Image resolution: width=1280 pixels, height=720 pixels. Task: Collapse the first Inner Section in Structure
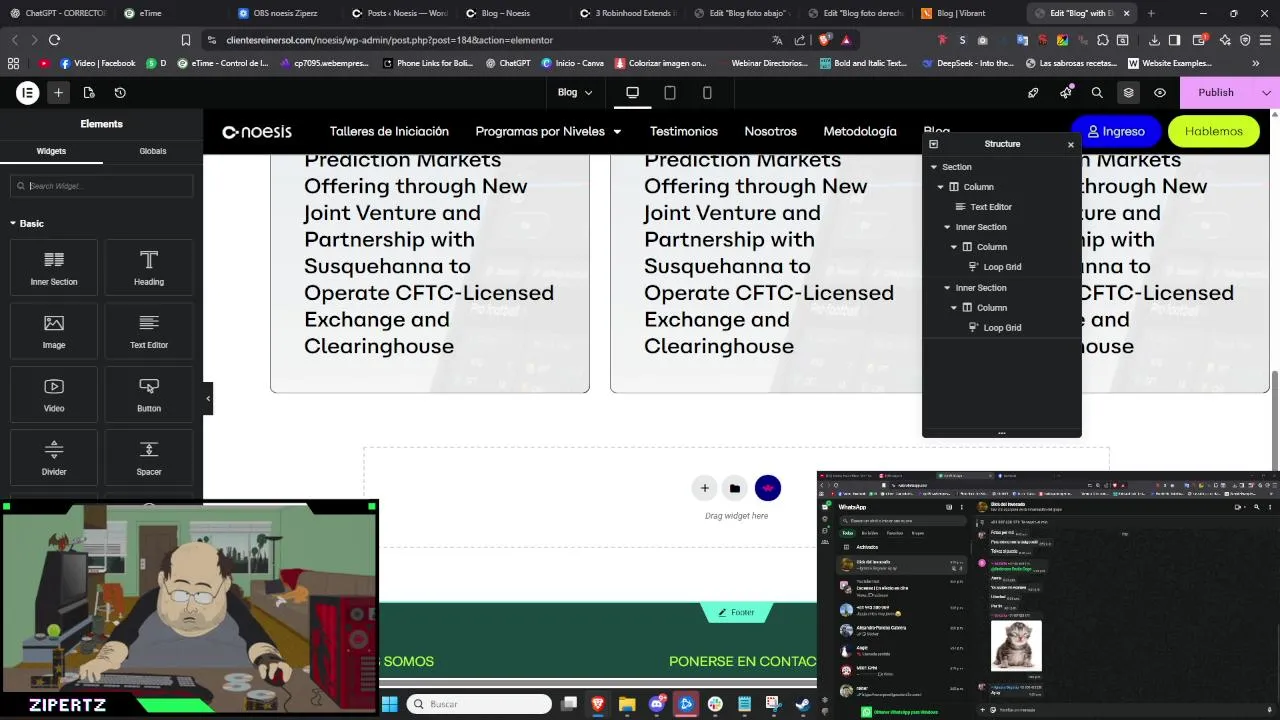click(948, 227)
